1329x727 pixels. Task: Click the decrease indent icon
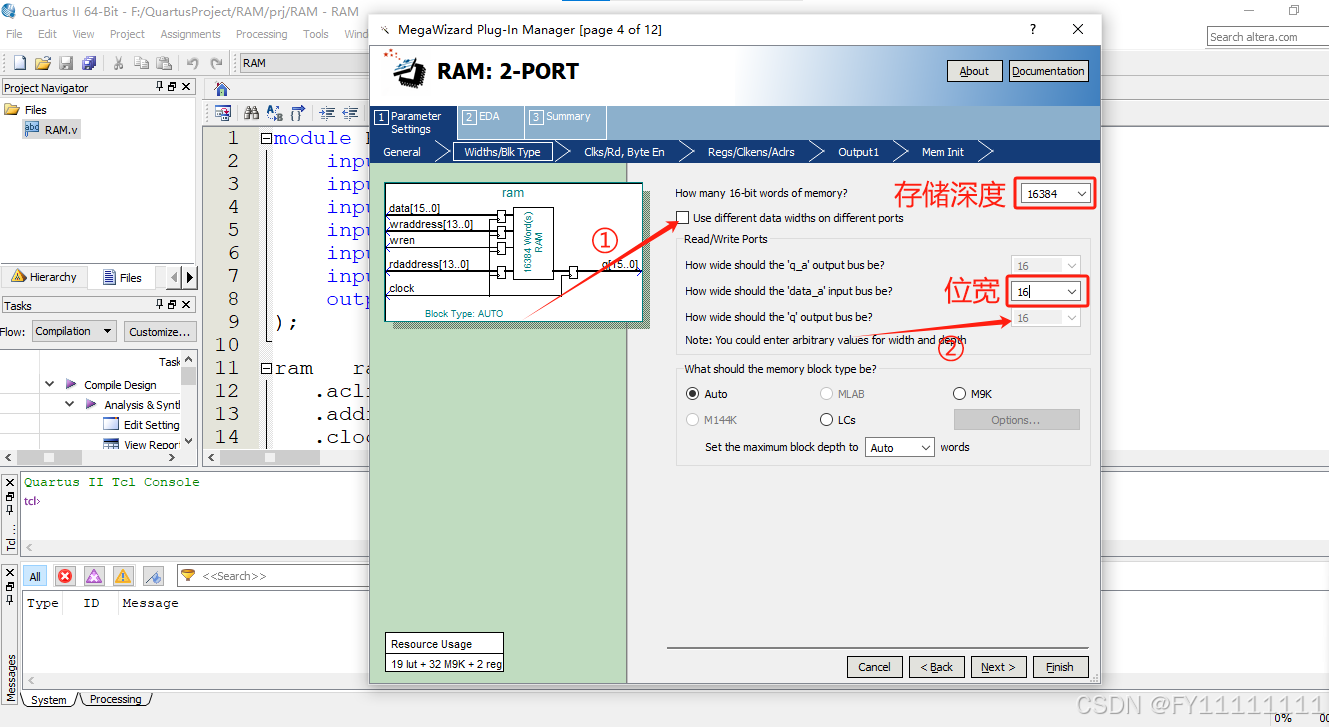350,113
